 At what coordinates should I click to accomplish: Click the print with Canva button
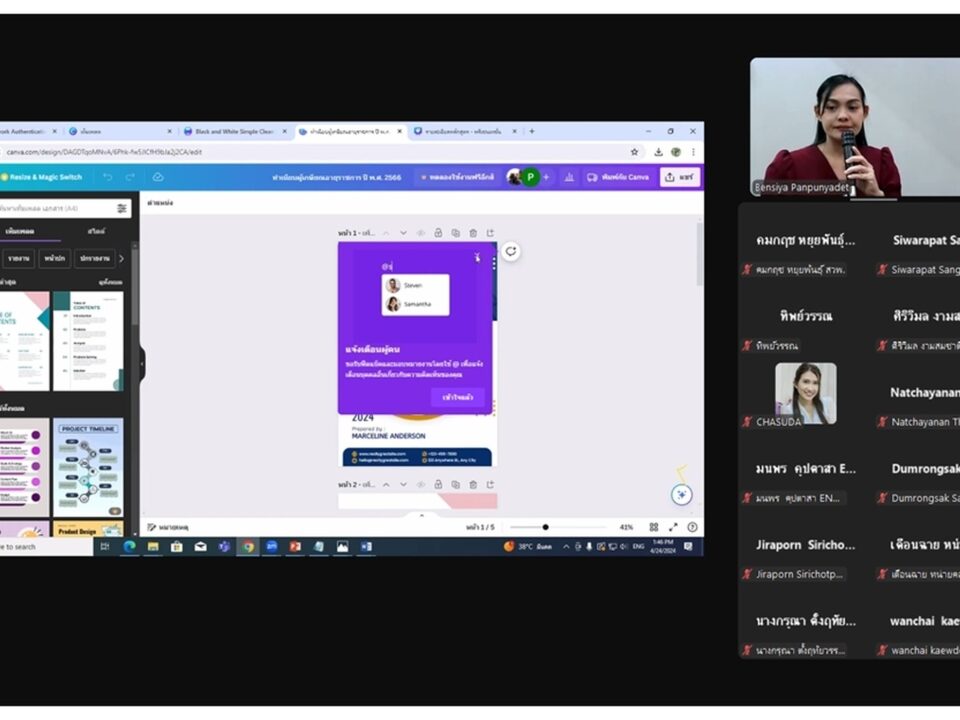(x=618, y=177)
